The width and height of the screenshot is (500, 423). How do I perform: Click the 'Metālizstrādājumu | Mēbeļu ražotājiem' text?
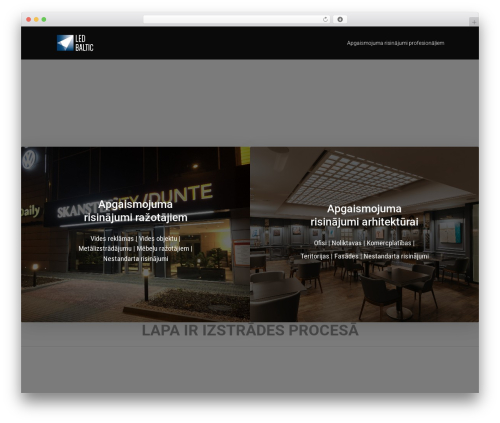point(135,249)
